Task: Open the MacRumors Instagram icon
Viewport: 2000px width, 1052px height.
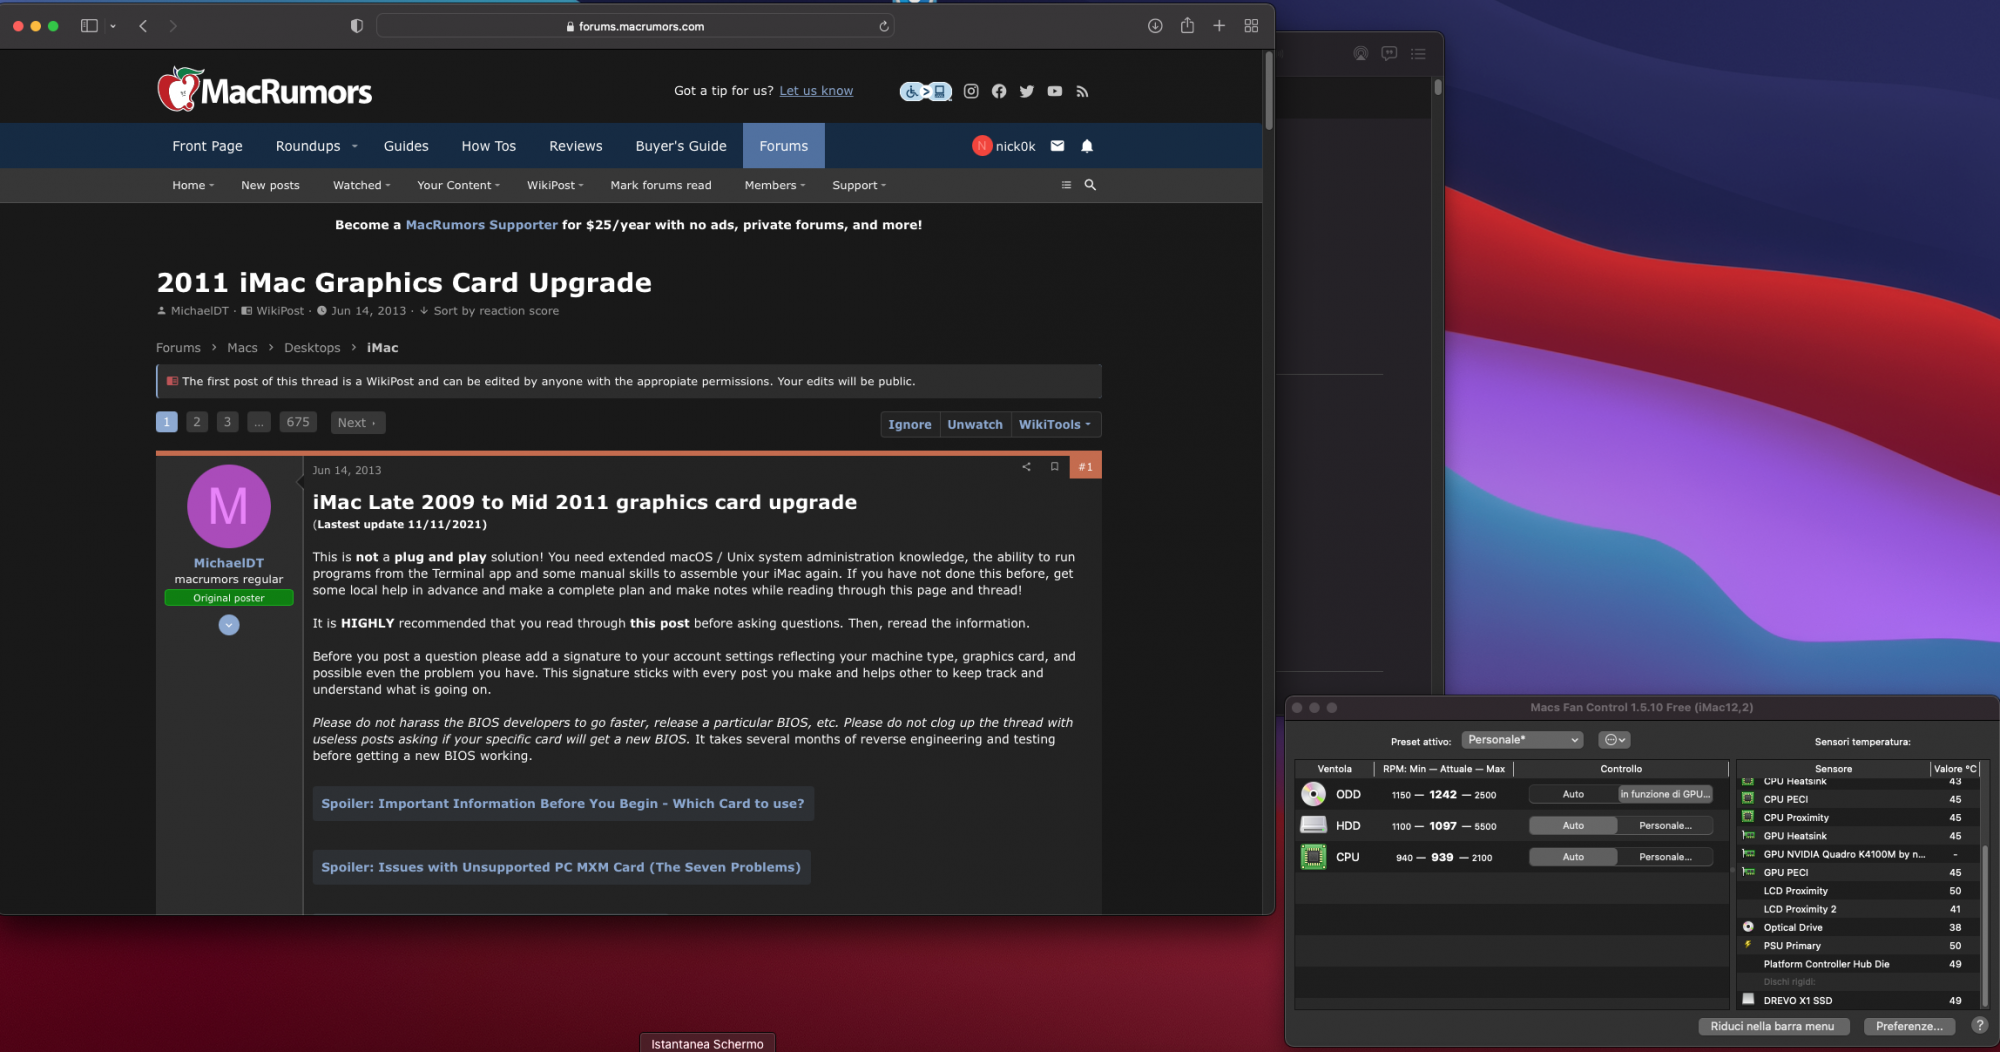Action: [x=971, y=91]
